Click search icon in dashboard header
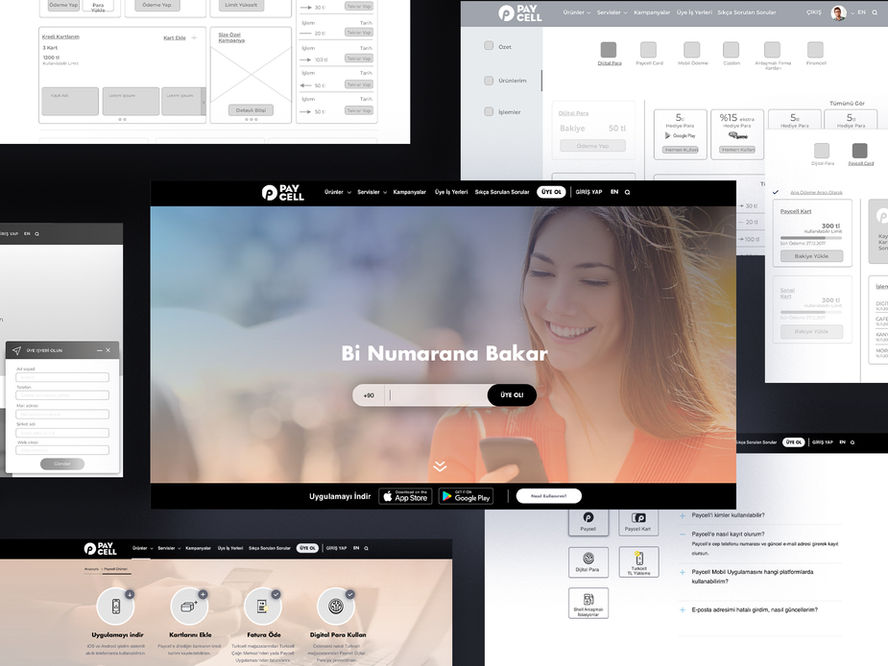This screenshot has width=888, height=666. click(875, 12)
